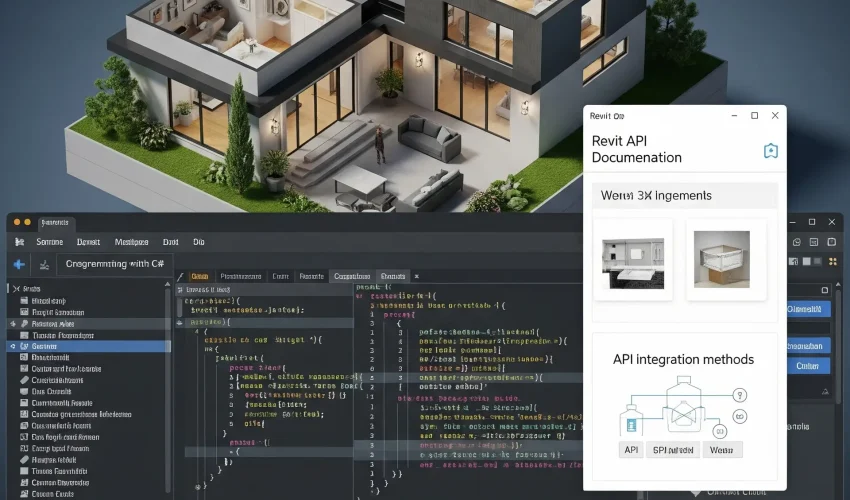Collapse the top sidebar section header
The image size is (850, 500).
pos(16,289)
